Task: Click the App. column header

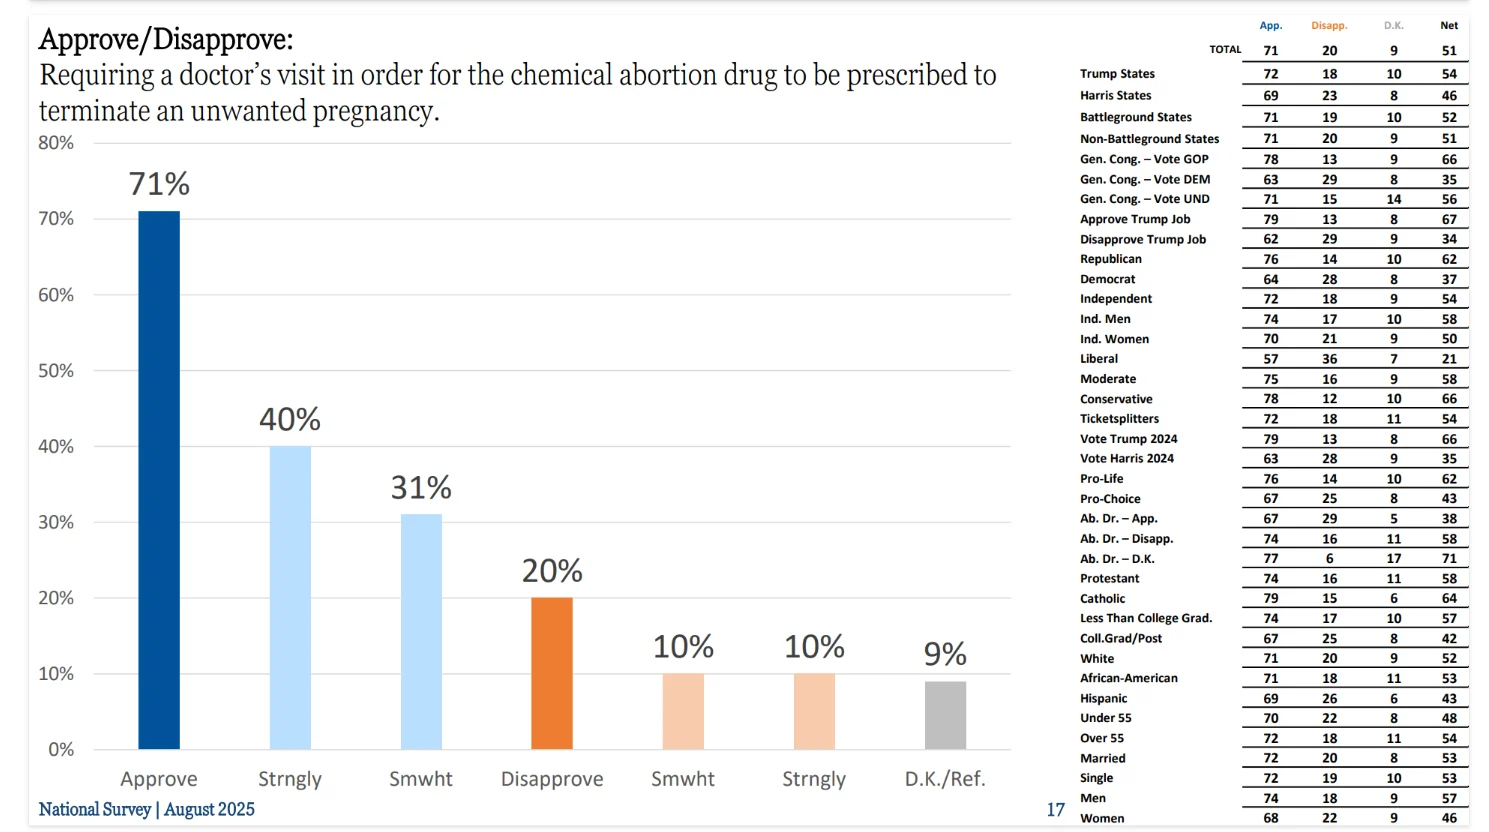Action: (1270, 26)
